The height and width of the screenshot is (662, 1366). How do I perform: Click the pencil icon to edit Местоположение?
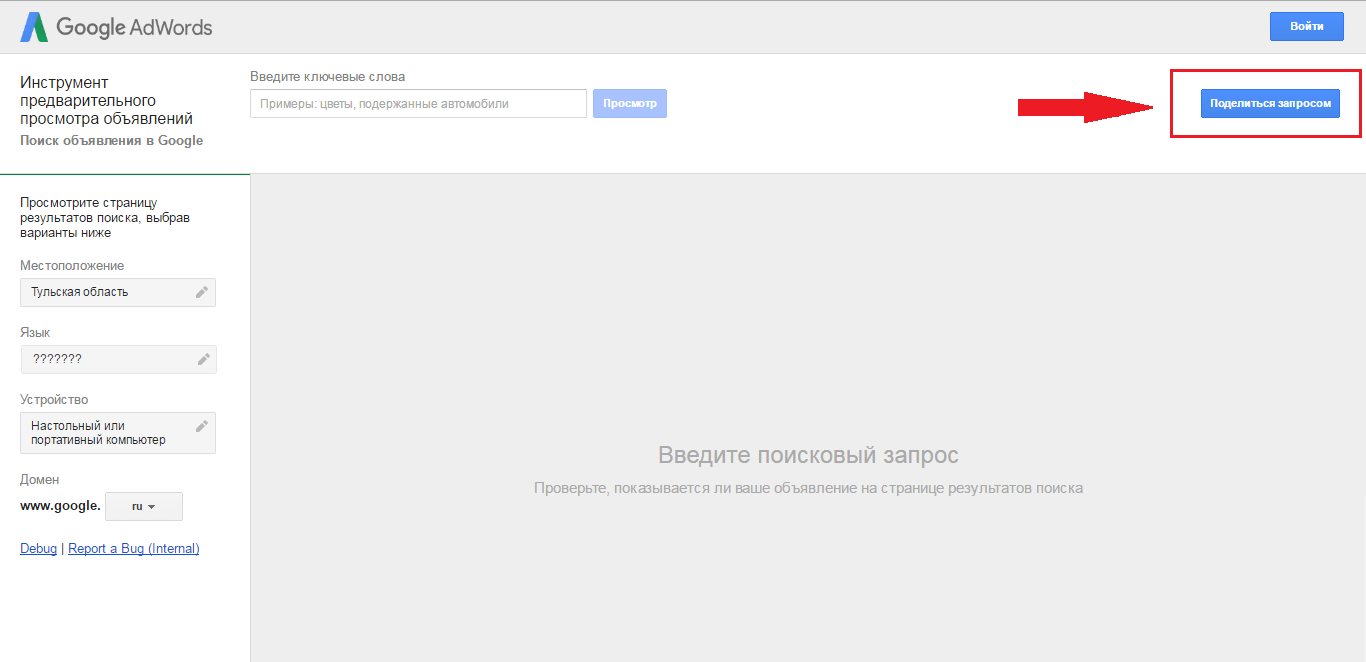203,291
